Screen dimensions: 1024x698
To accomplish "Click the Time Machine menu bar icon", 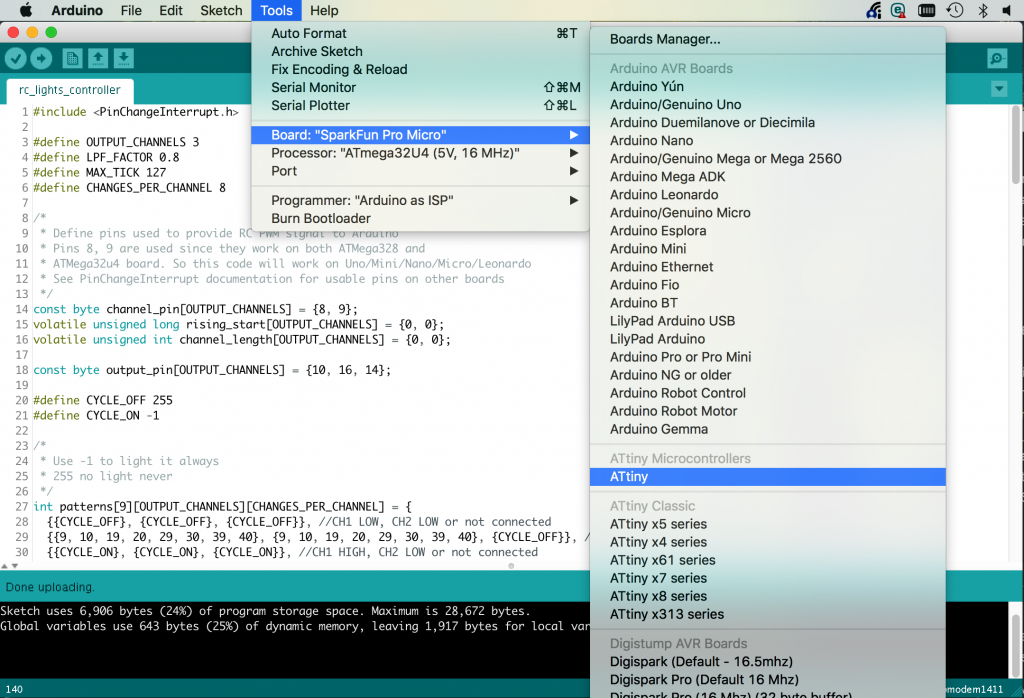I will (953, 10).
